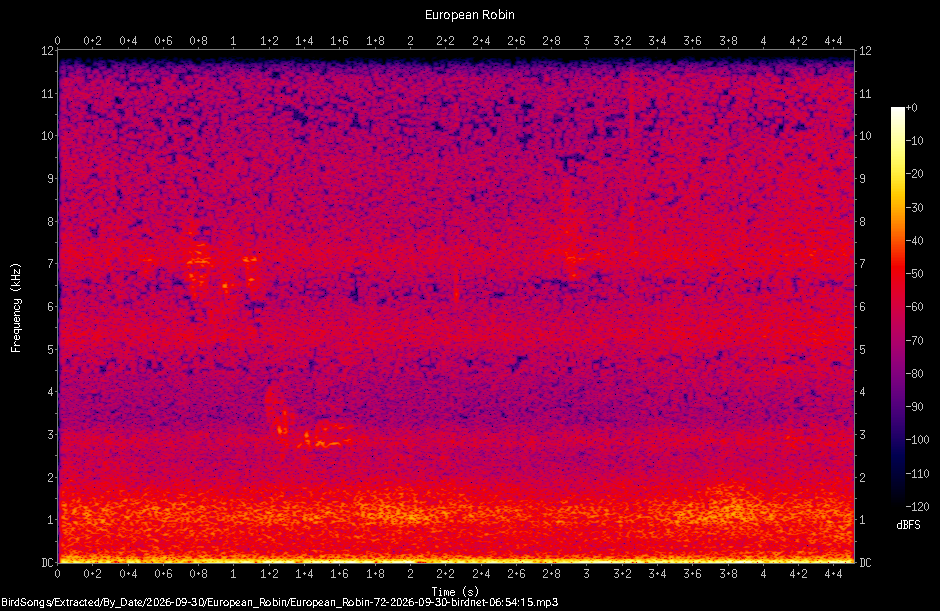
Task: Click "DC" on the left frequency axis
Action: 47,562
